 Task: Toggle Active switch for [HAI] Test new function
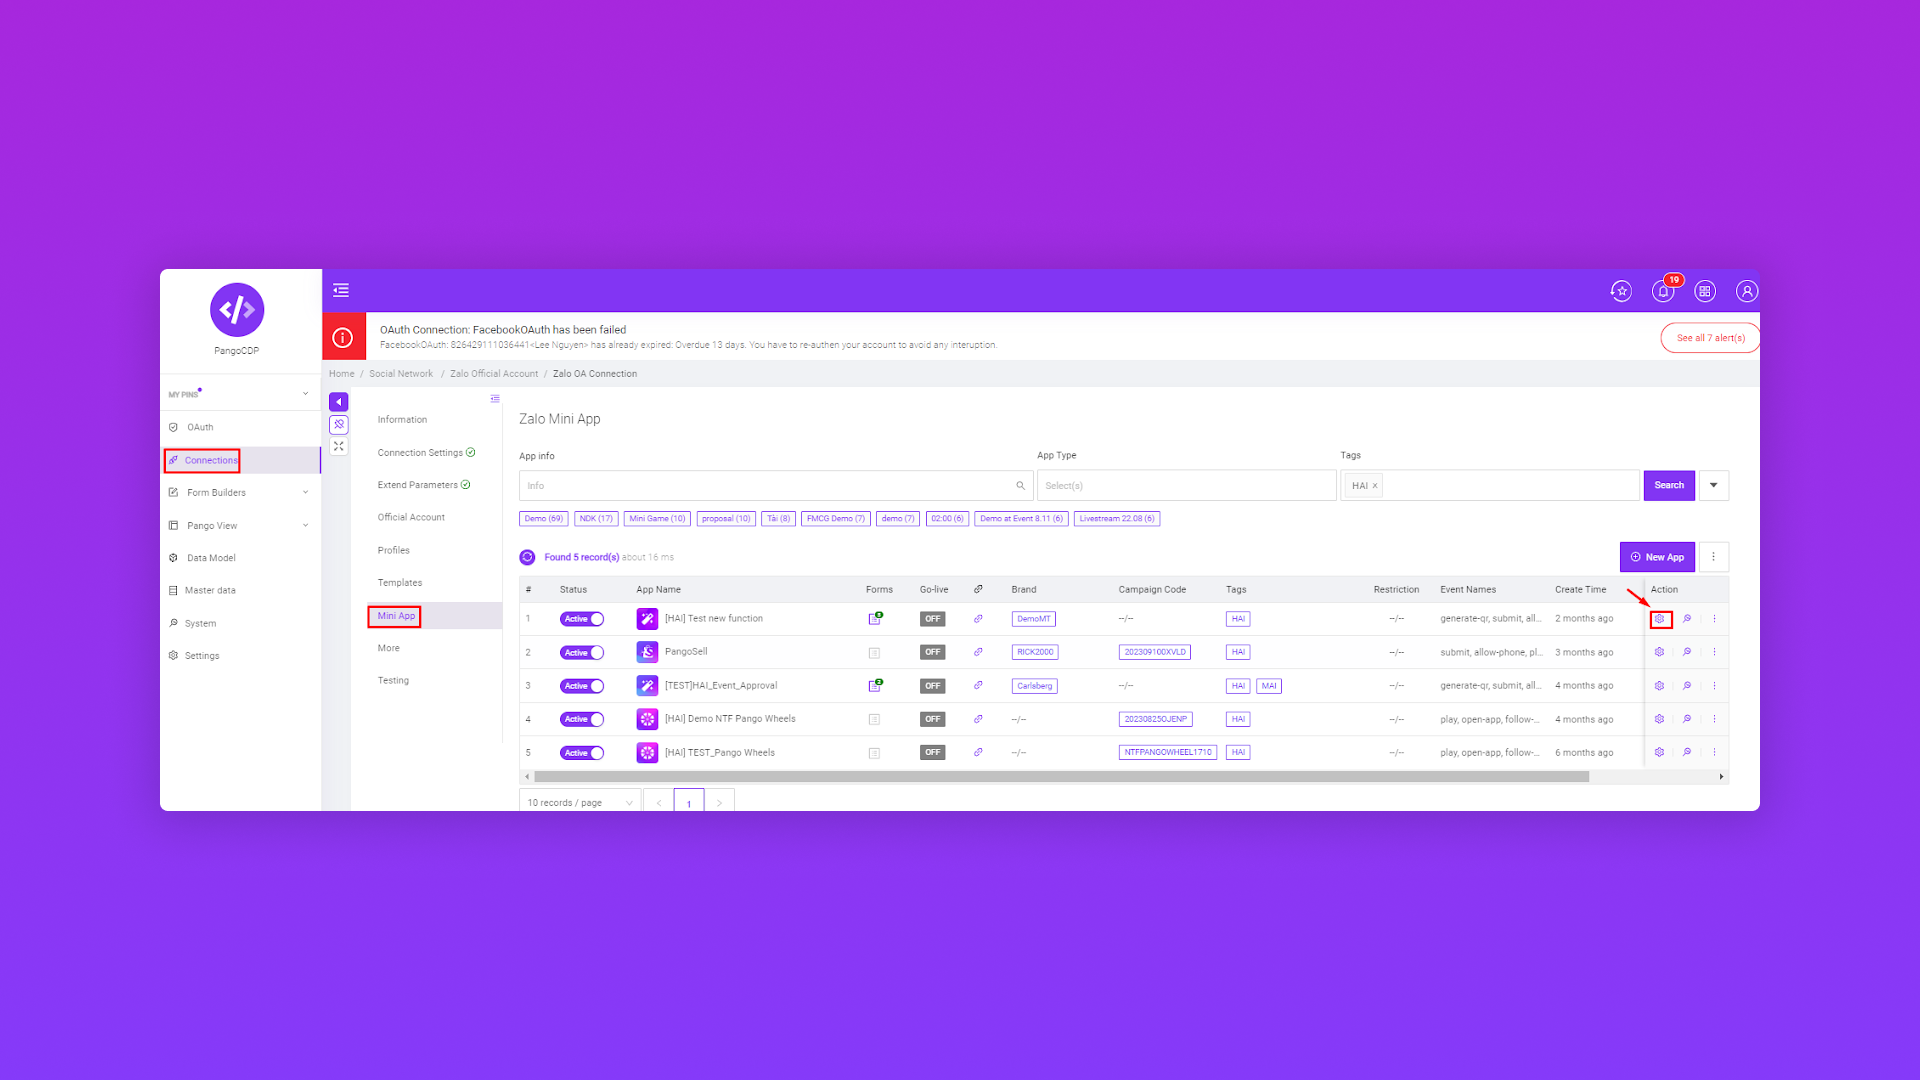(x=582, y=619)
